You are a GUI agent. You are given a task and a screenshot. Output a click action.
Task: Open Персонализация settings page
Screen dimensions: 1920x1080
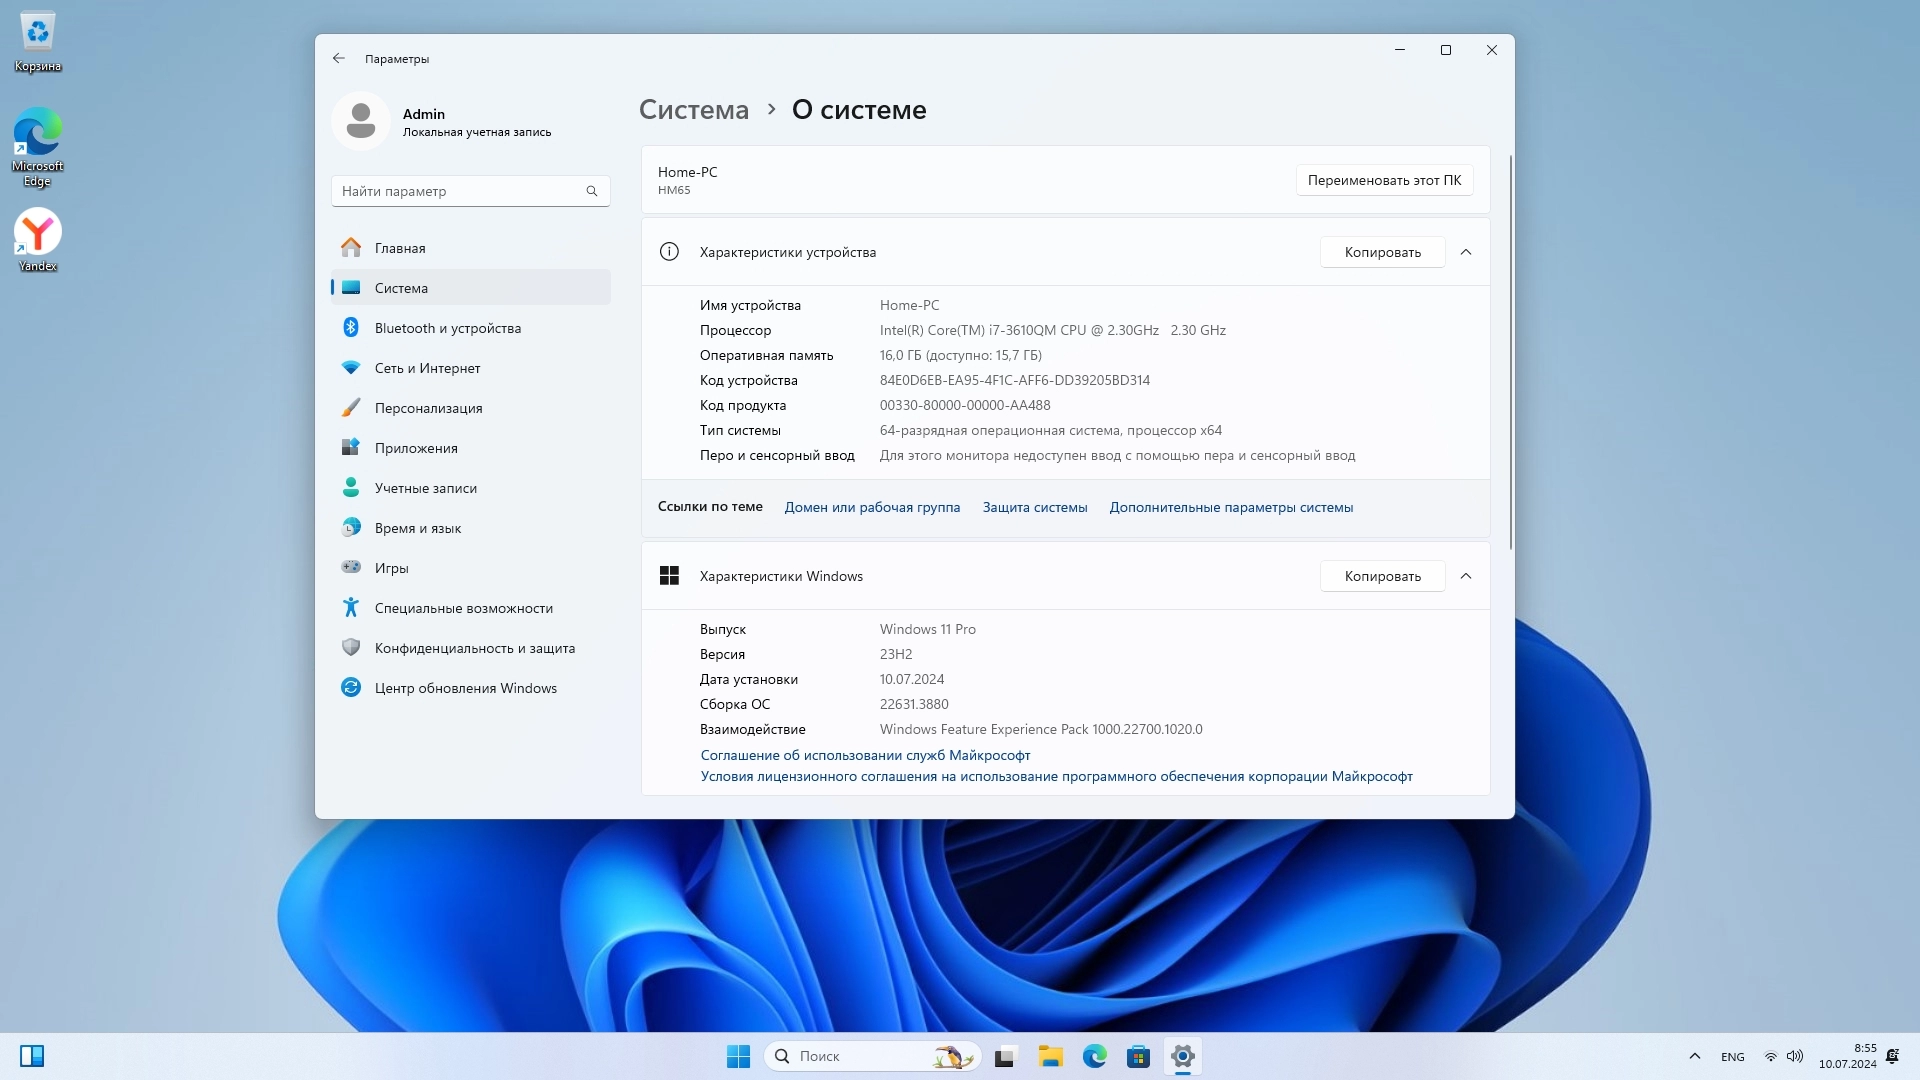click(x=428, y=408)
